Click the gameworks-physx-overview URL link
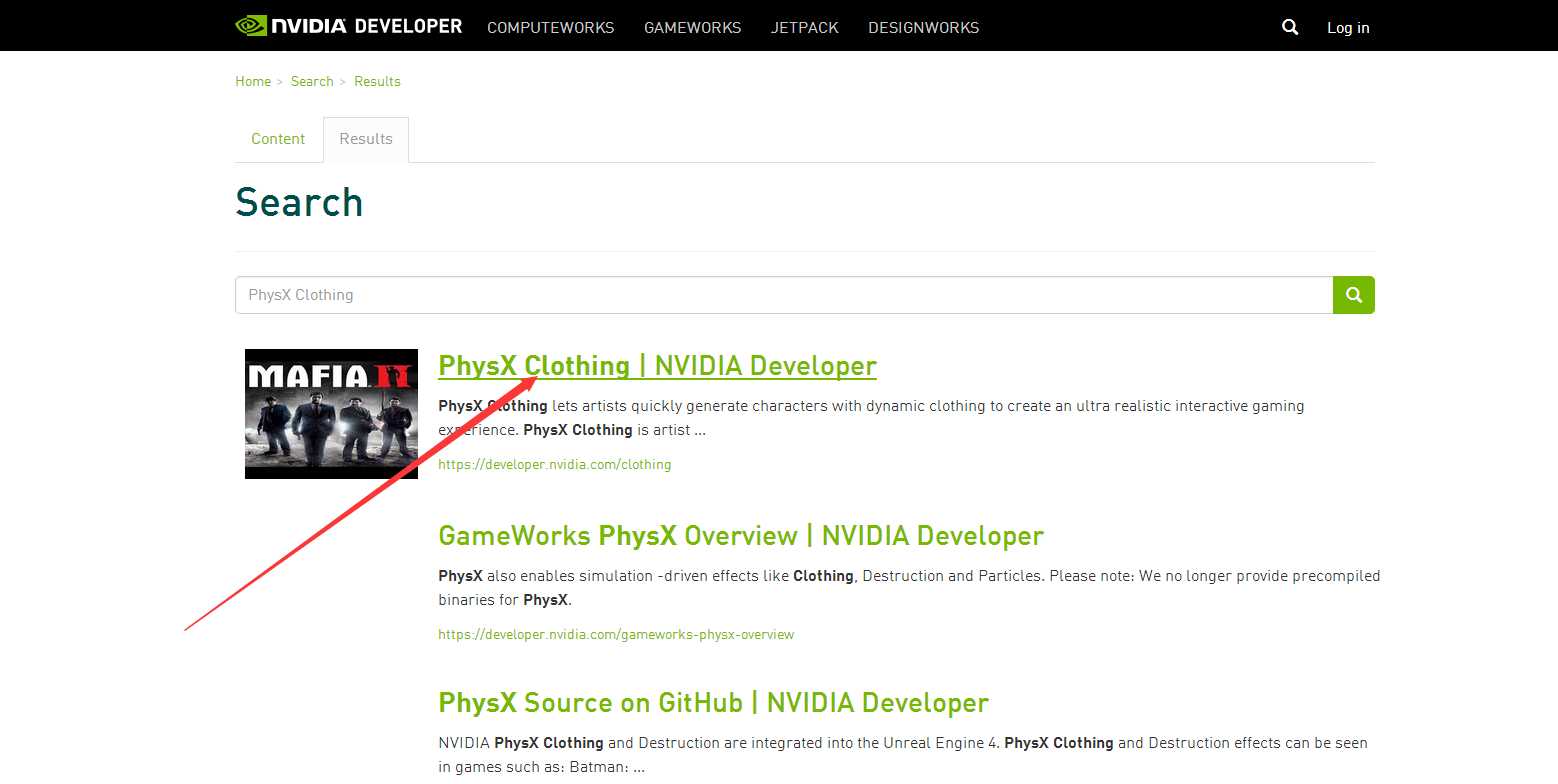This screenshot has height=784, width=1558. click(616, 634)
